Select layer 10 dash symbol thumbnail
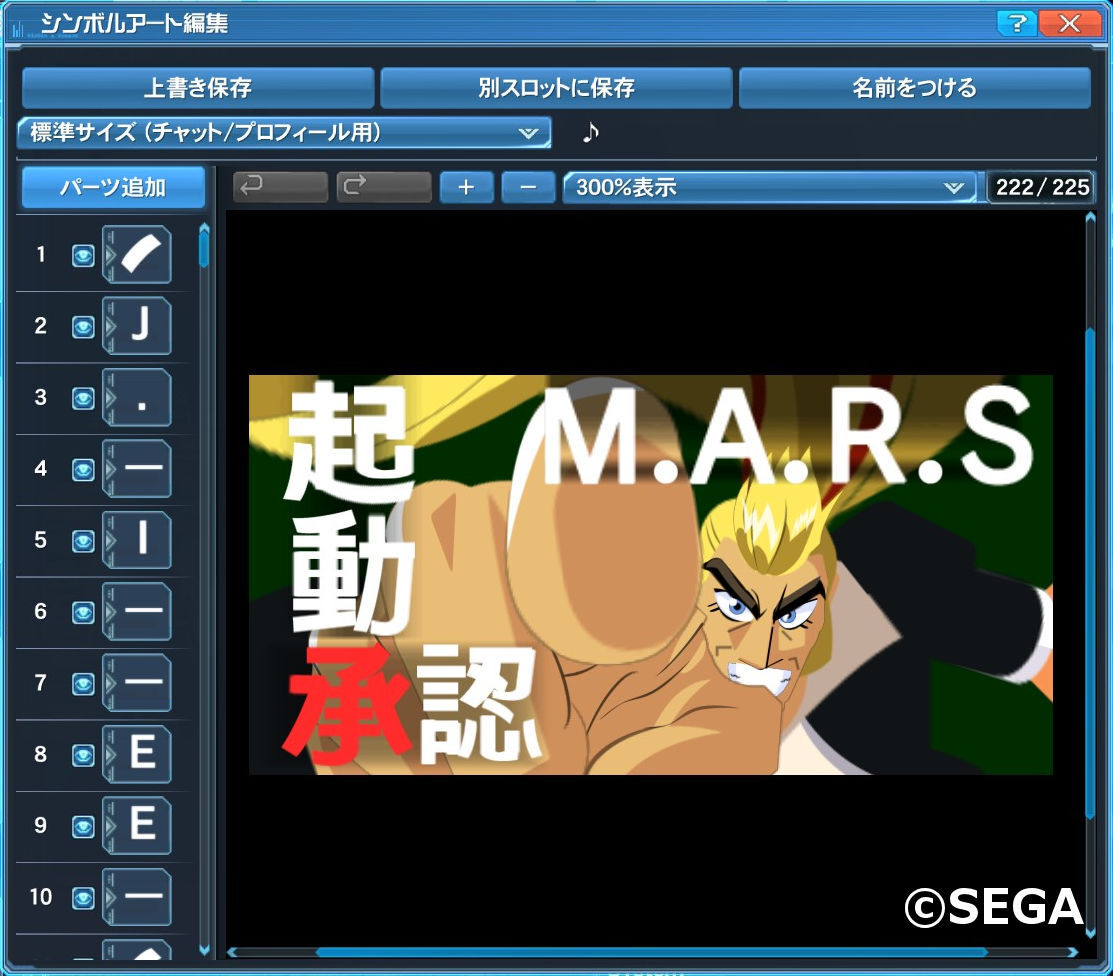 [x=137, y=897]
